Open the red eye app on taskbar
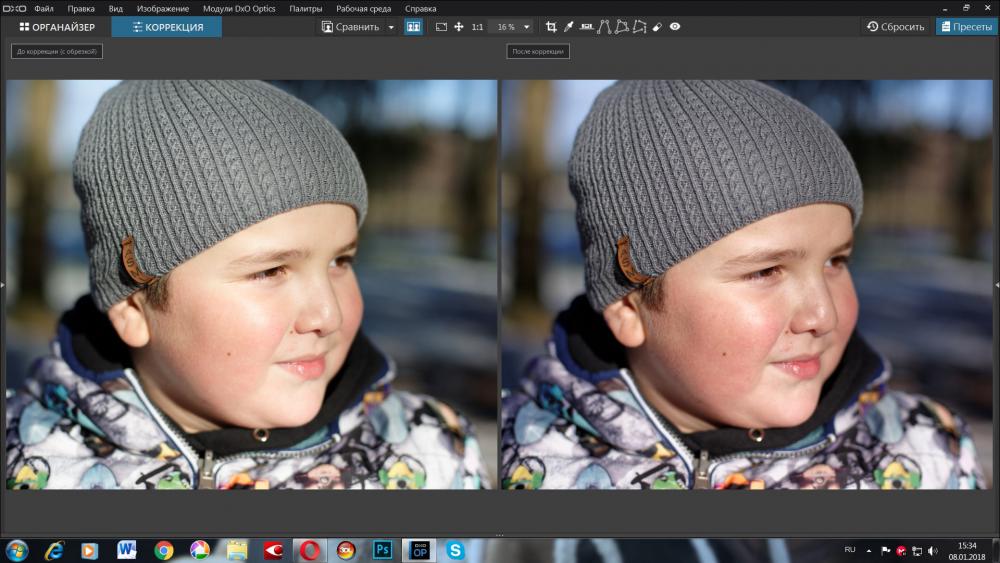 point(273,551)
